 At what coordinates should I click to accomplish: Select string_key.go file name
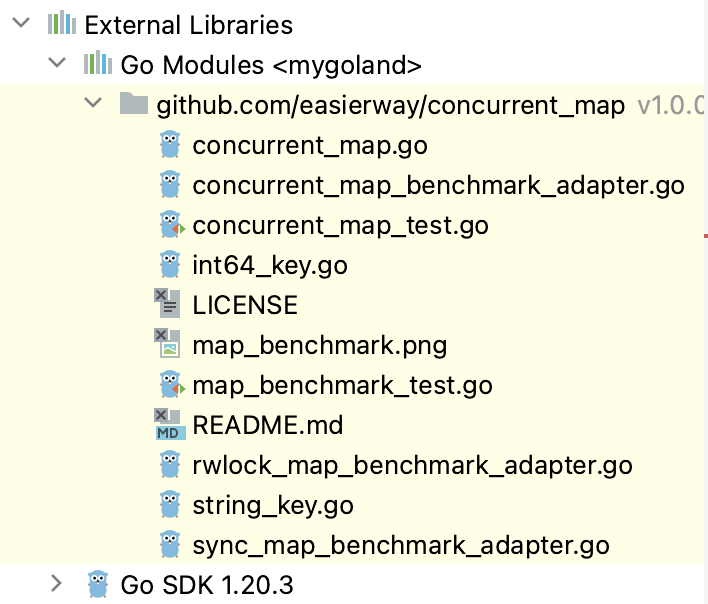273,506
